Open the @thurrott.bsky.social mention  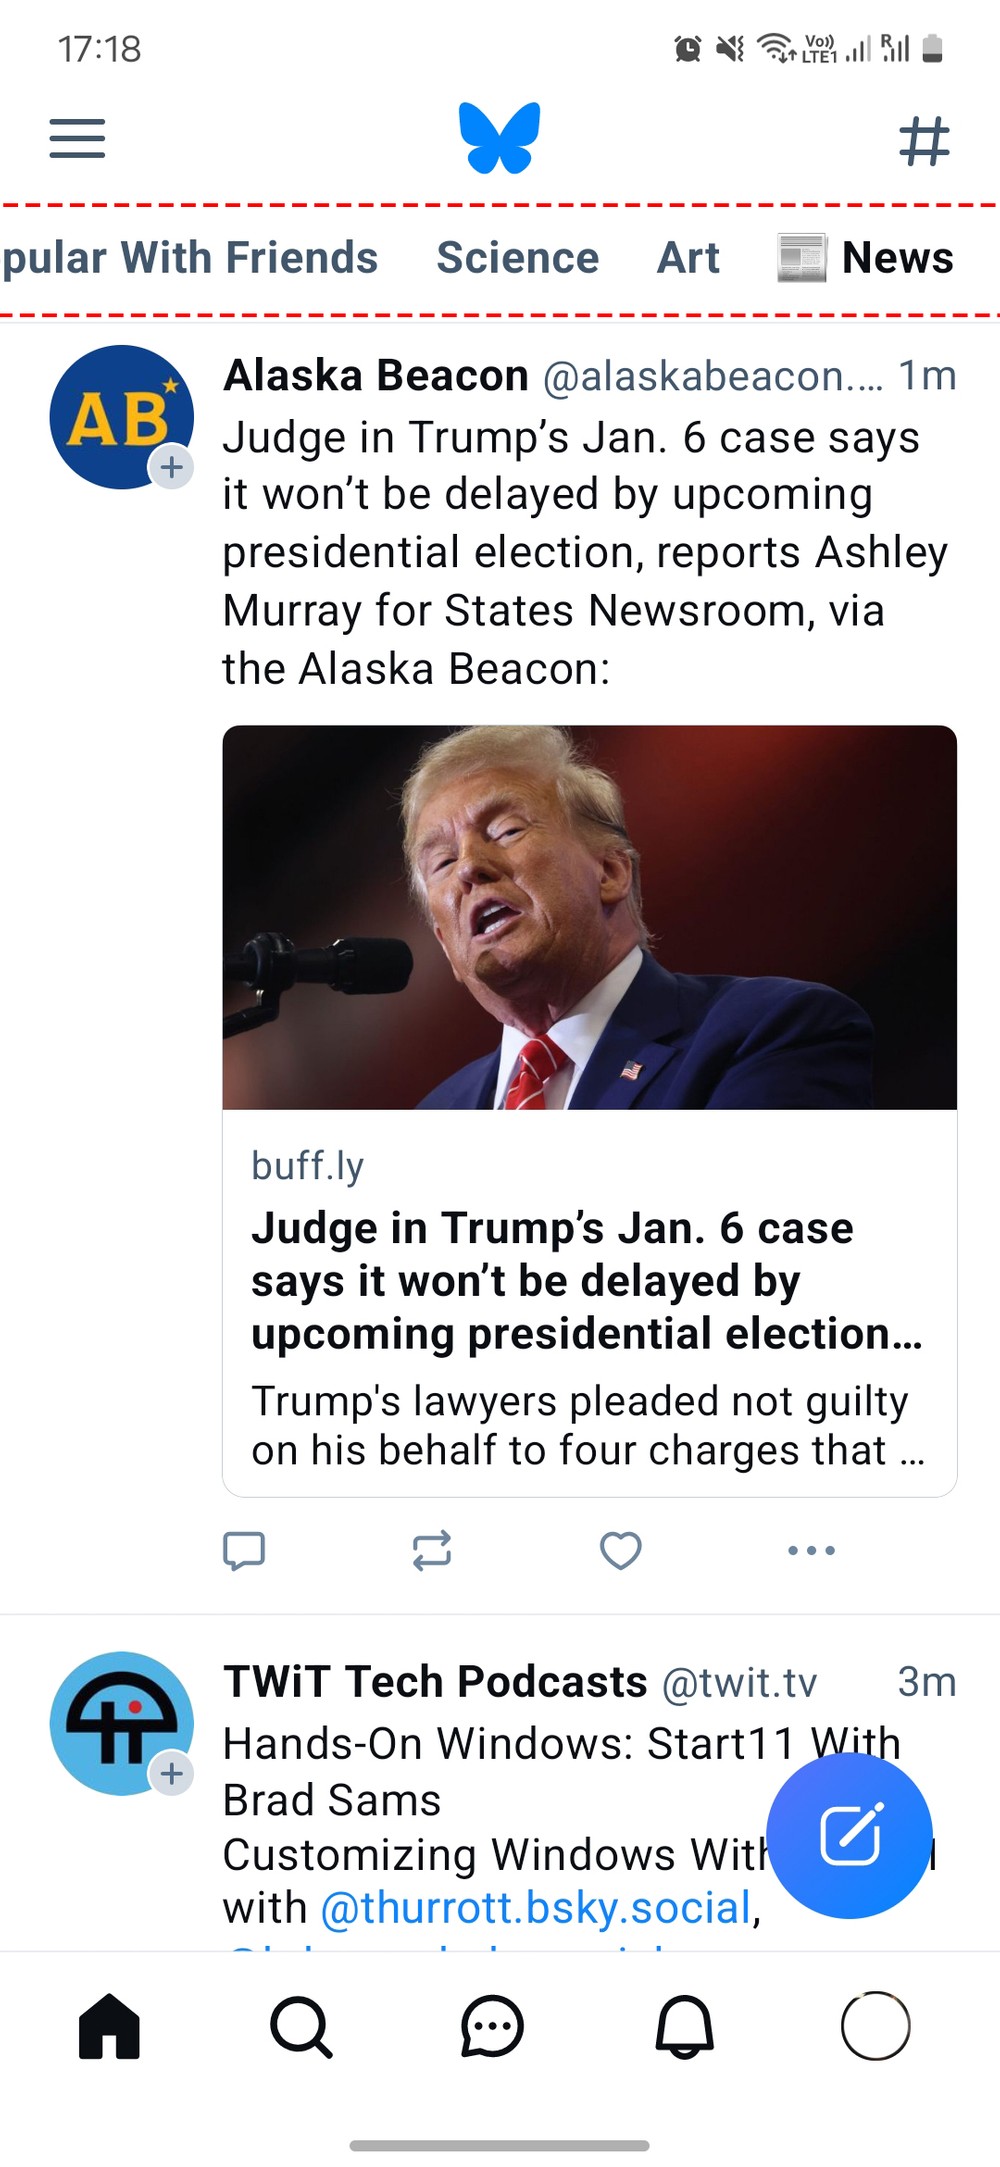coord(536,1908)
